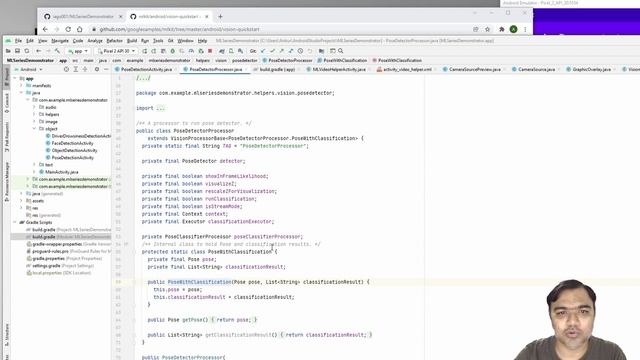Open the app run configuration dropdown
The height and width of the screenshot is (360, 640).
pyautogui.click(x=78, y=51)
